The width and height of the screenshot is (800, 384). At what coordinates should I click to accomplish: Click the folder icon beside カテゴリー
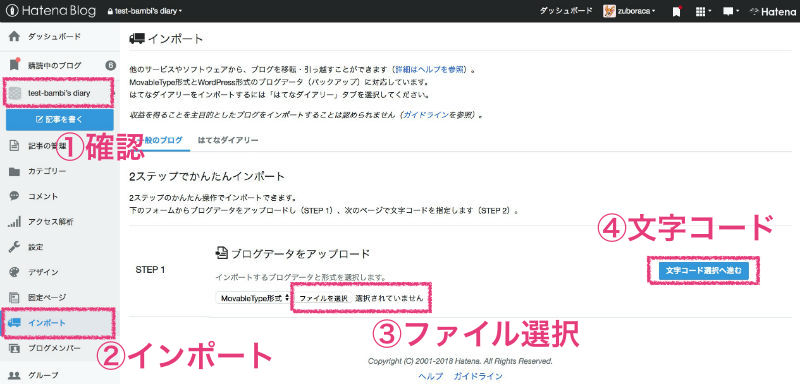click(14, 171)
